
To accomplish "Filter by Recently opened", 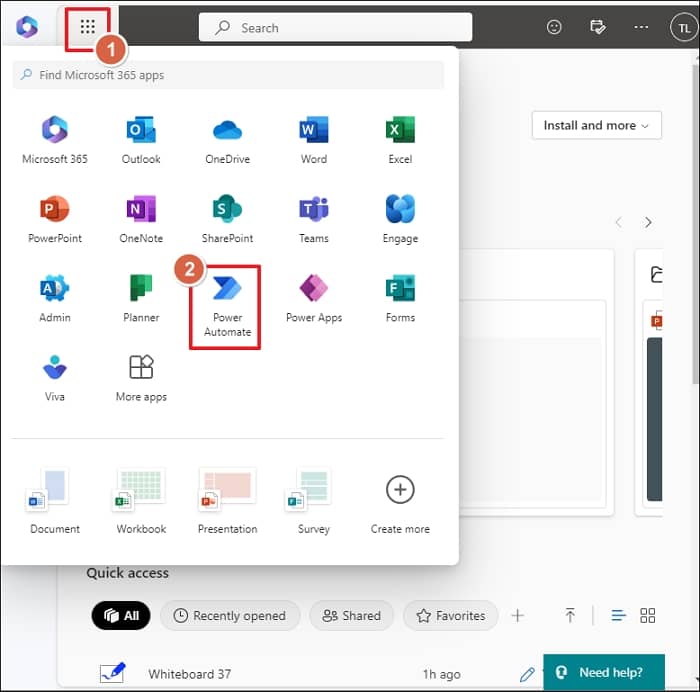I will pos(229,616).
